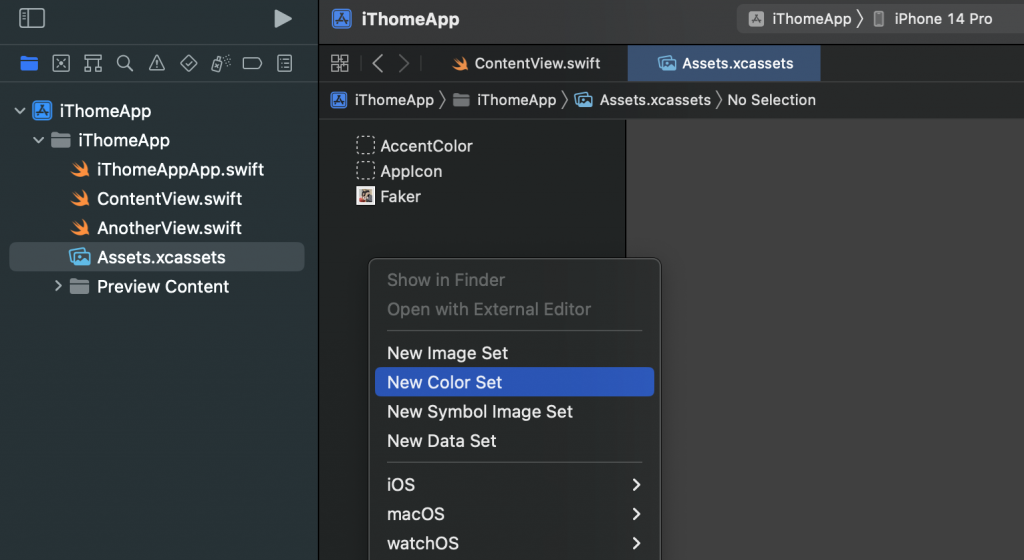Image resolution: width=1024 pixels, height=560 pixels.
Task: Expand the Preview Content folder
Action: pyautogui.click(x=58, y=287)
